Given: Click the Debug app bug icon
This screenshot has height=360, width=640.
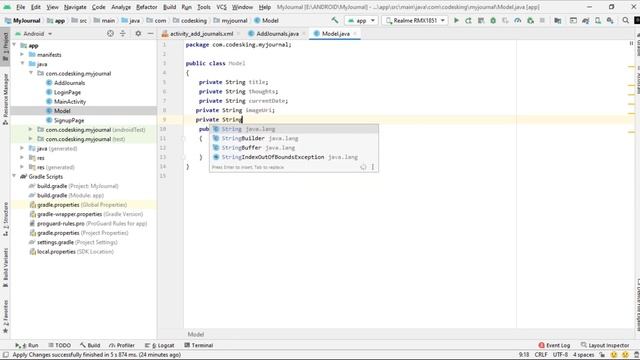Looking at the screenshot, I should pos(493,20).
